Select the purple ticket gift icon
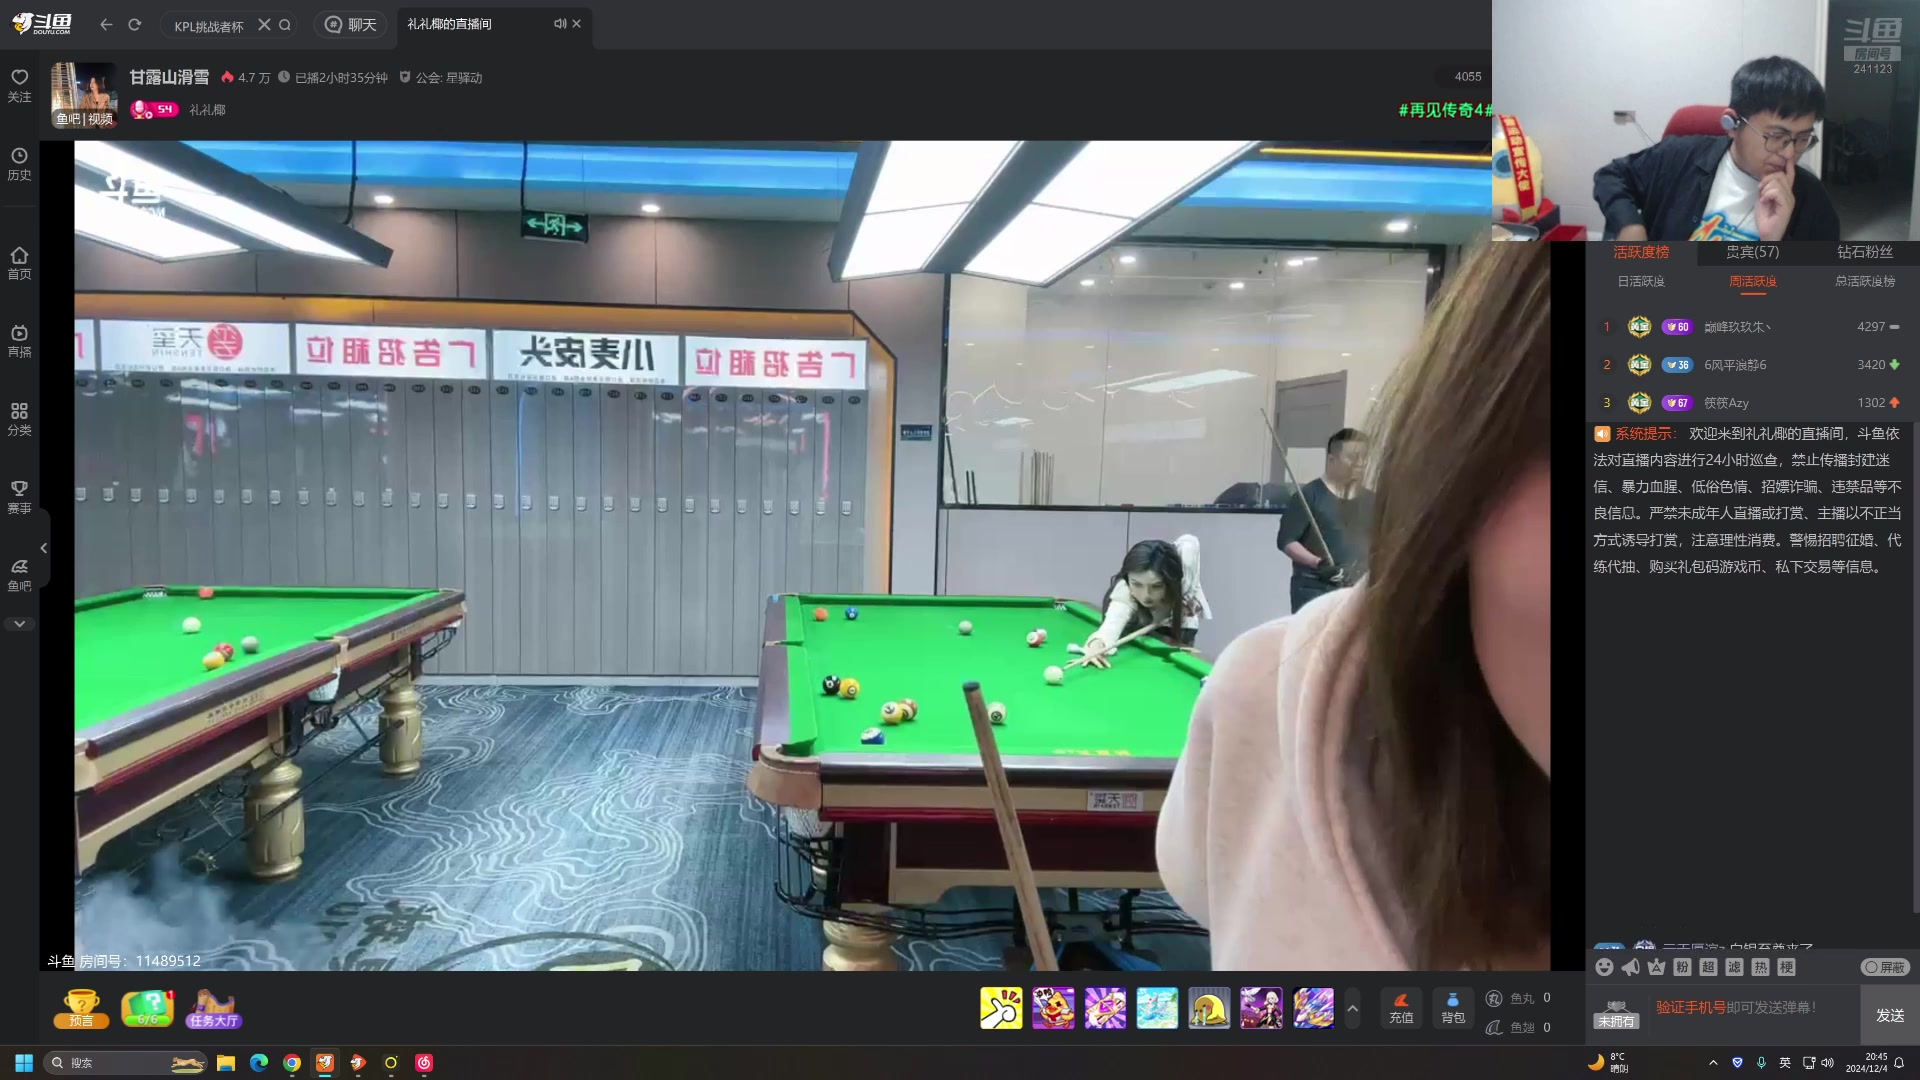This screenshot has height=1080, width=1920. coord(1105,1008)
